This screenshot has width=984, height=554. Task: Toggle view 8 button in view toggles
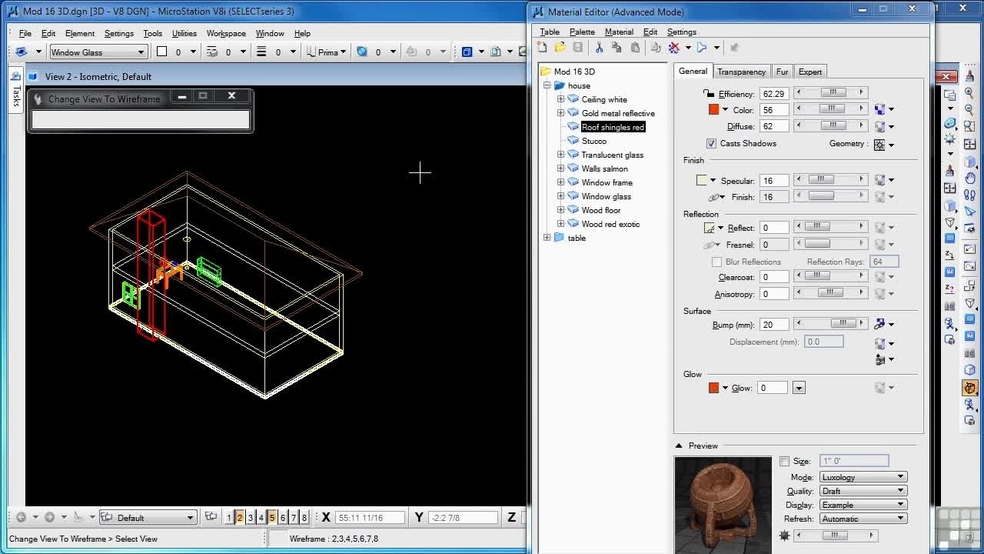click(x=304, y=518)
